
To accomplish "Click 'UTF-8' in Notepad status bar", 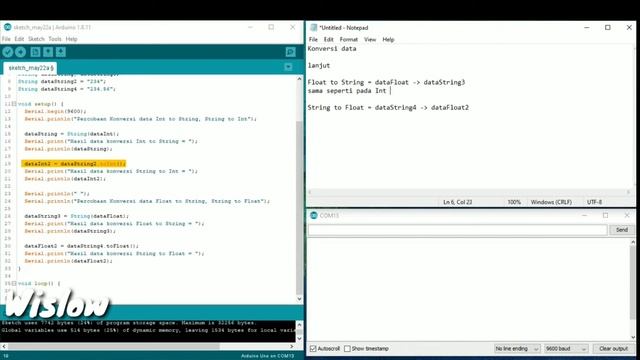I will (594, 202).
